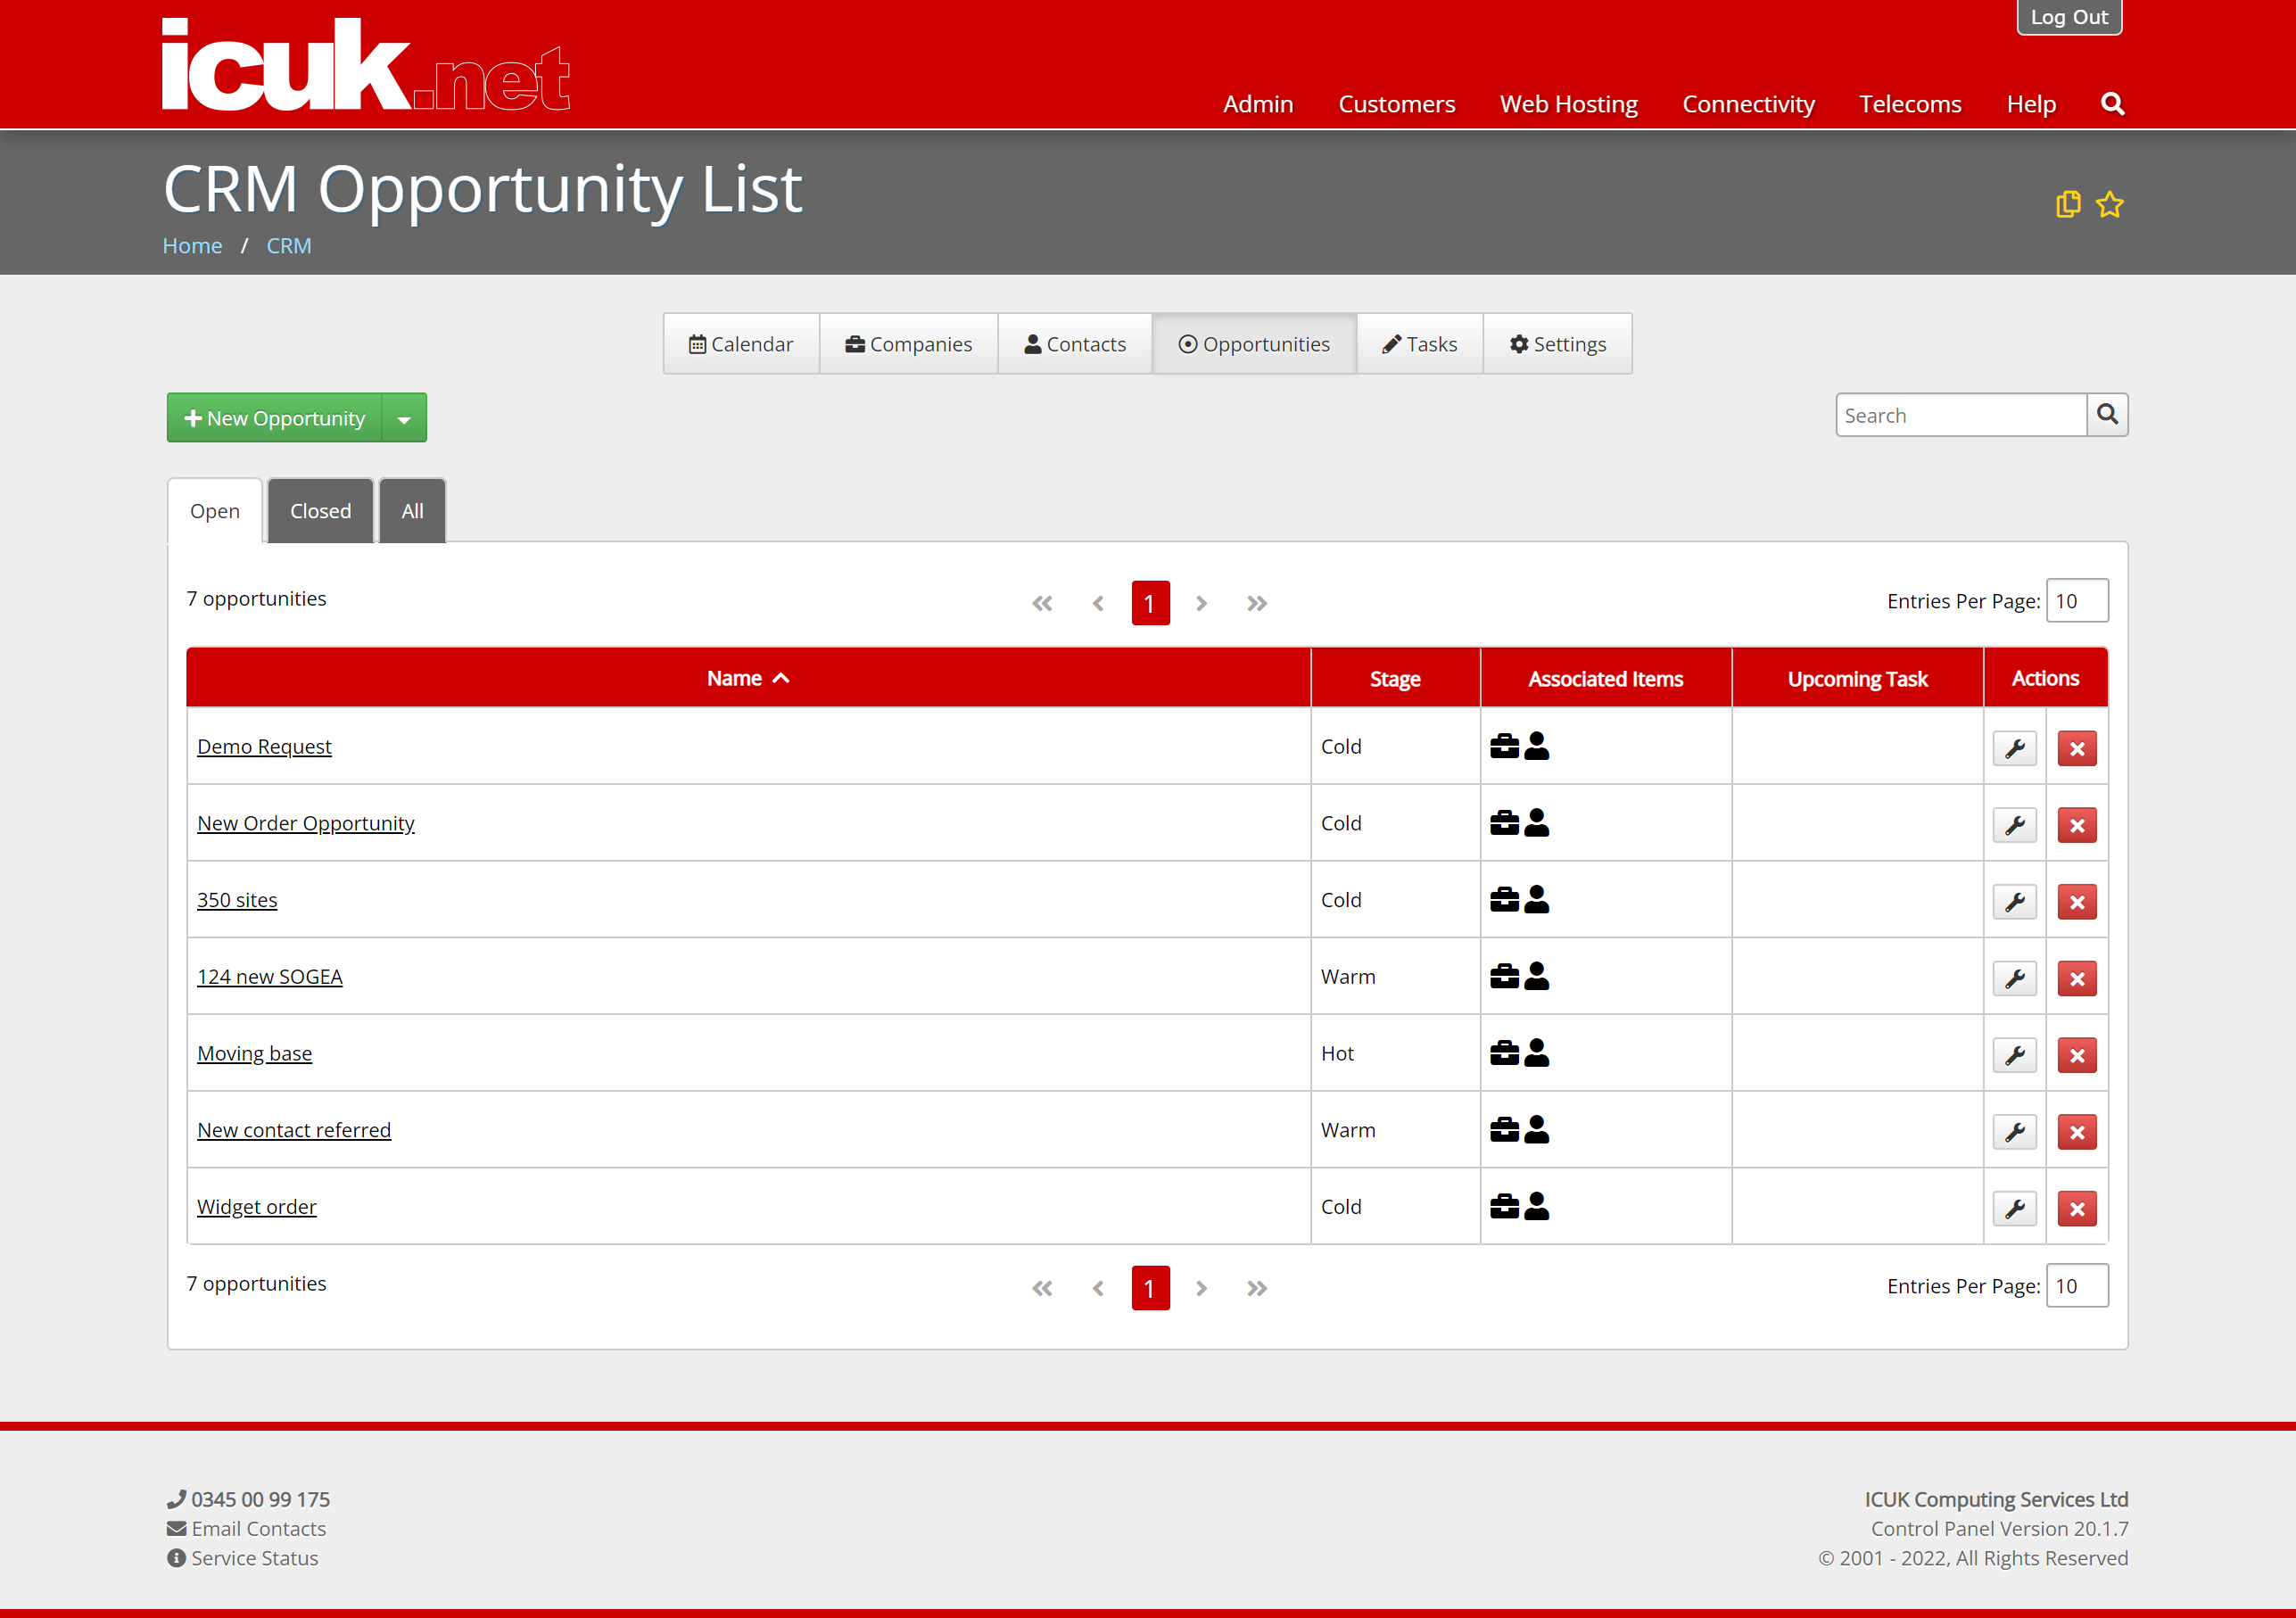Screen dimensions: 2296x1618
Task: Delete the Widget order opportunity
Action: tap(2077, 1209)
